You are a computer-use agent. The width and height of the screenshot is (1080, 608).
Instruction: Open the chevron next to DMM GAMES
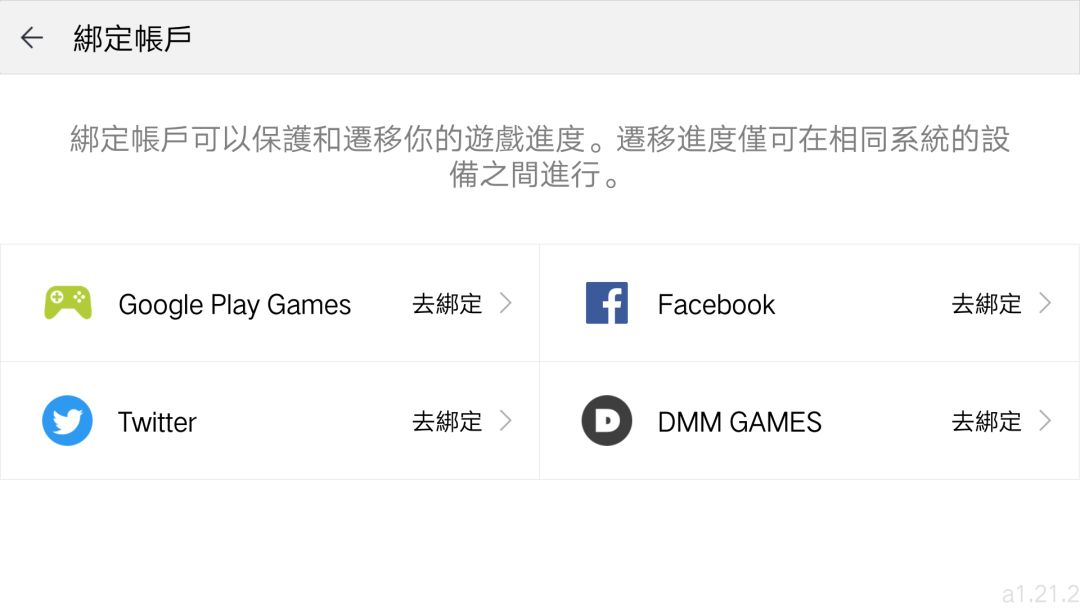[x=1045, y=421]
